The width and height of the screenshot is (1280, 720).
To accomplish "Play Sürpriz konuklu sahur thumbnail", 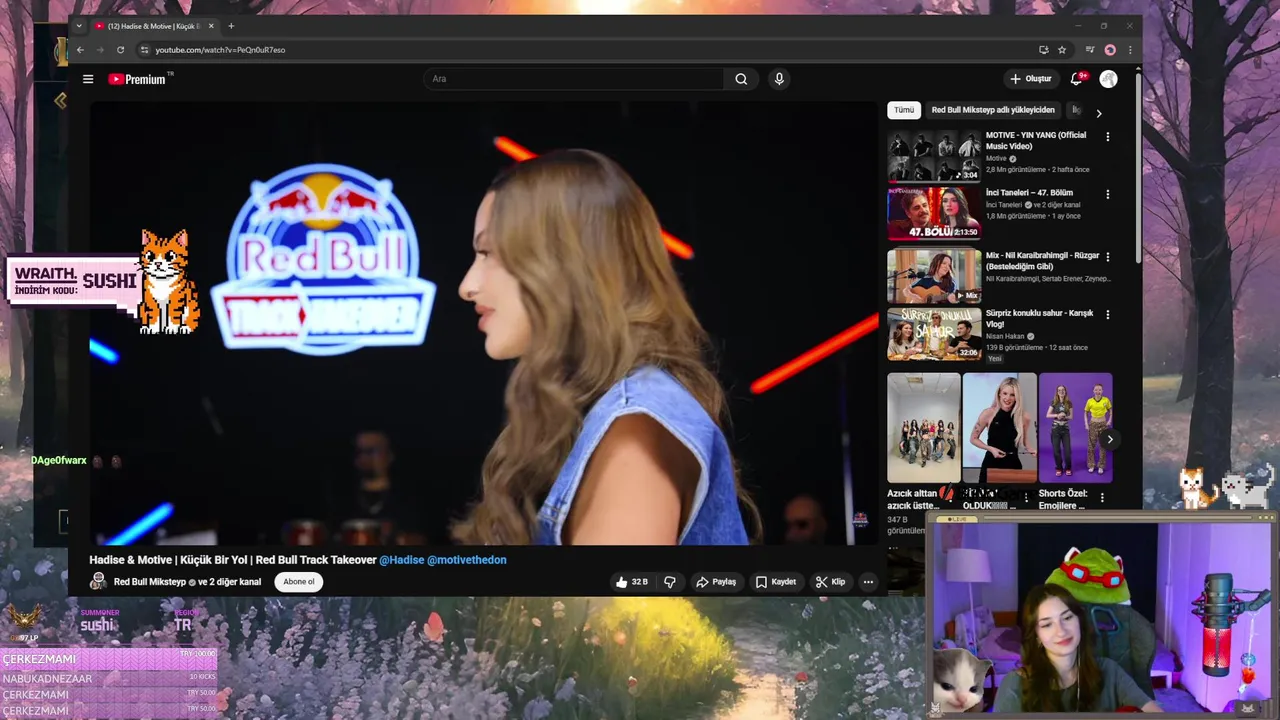I will pyautogui.click(x=934, y=334).
